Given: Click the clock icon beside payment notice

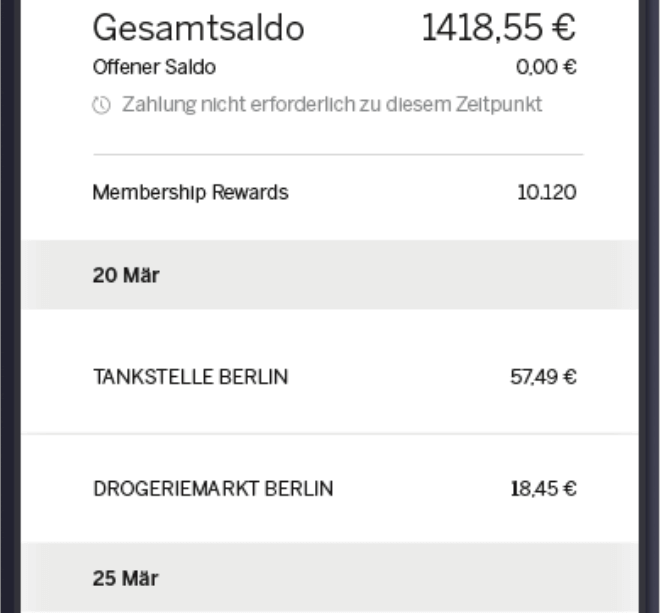Looking at the screenshot, I should [102, 105].
